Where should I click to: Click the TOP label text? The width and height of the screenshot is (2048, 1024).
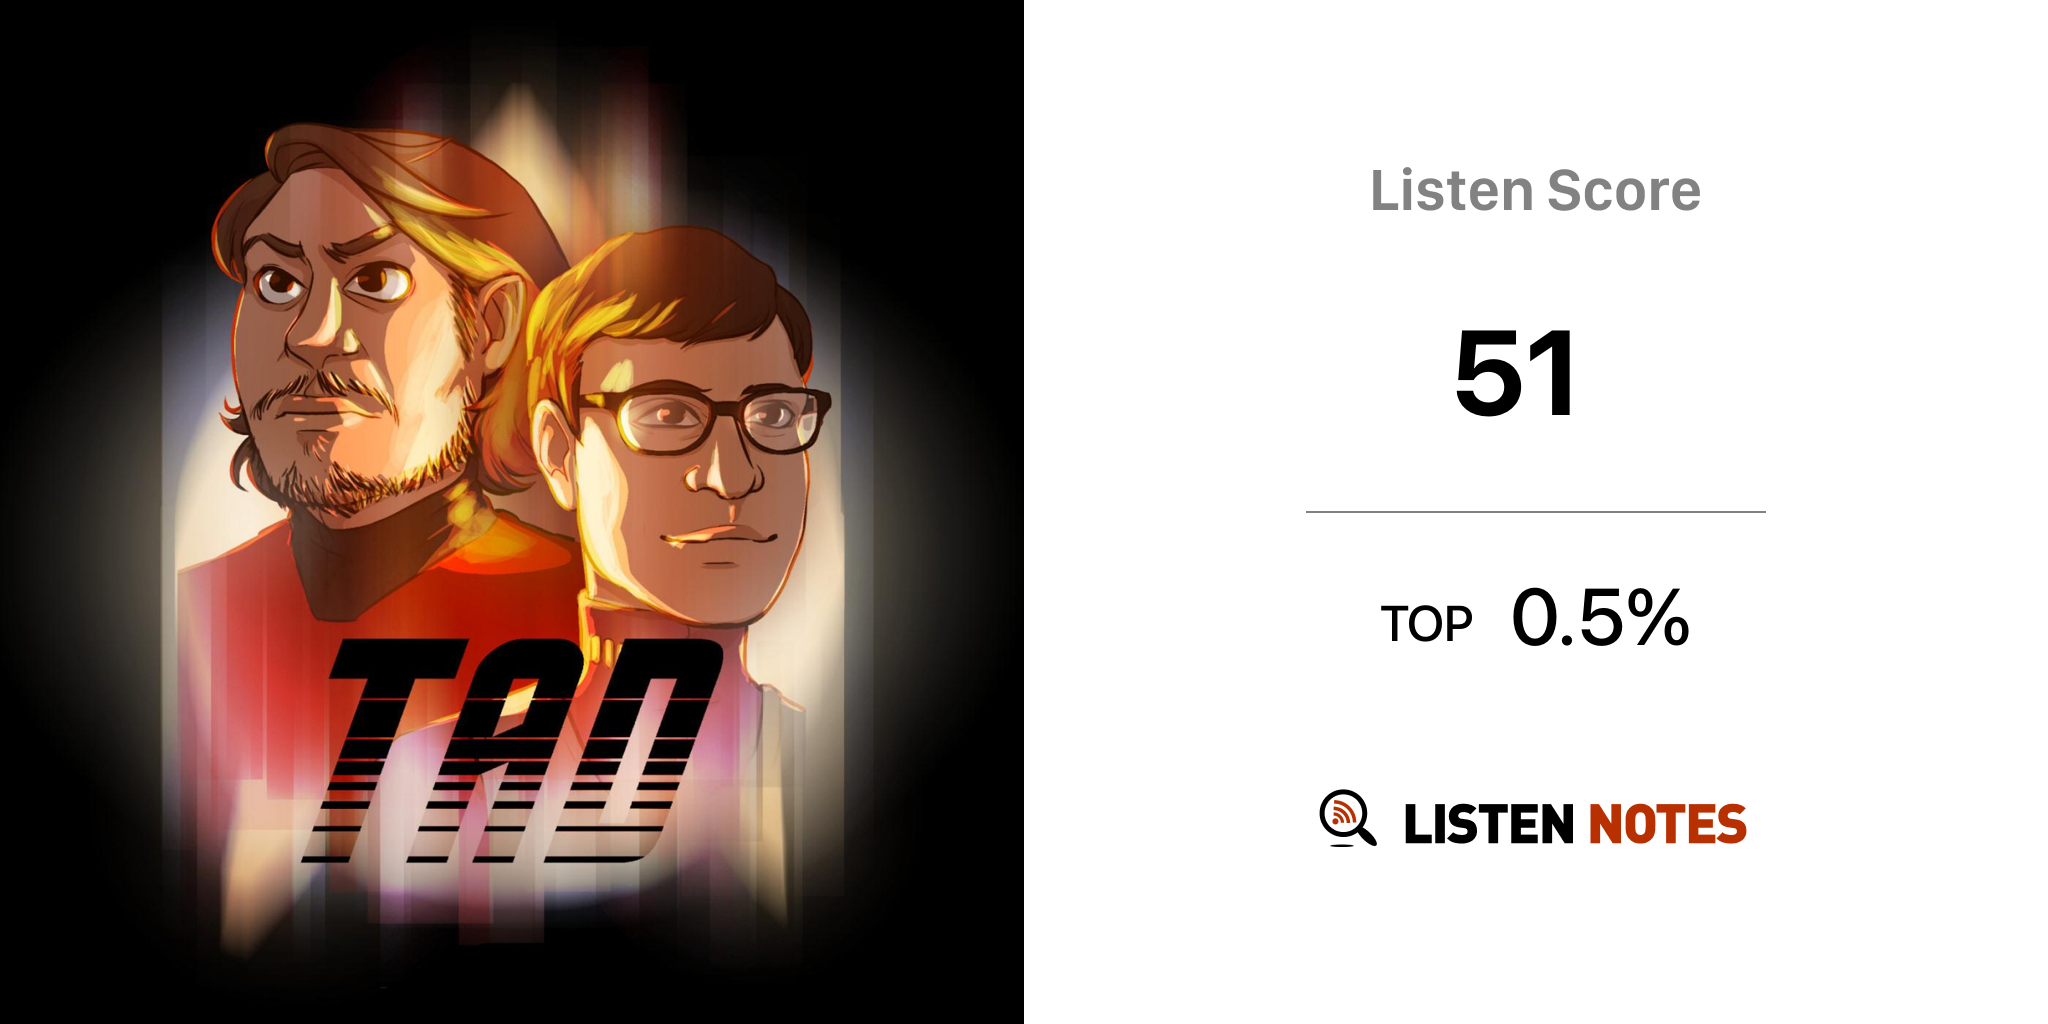tap(1426, 624)
